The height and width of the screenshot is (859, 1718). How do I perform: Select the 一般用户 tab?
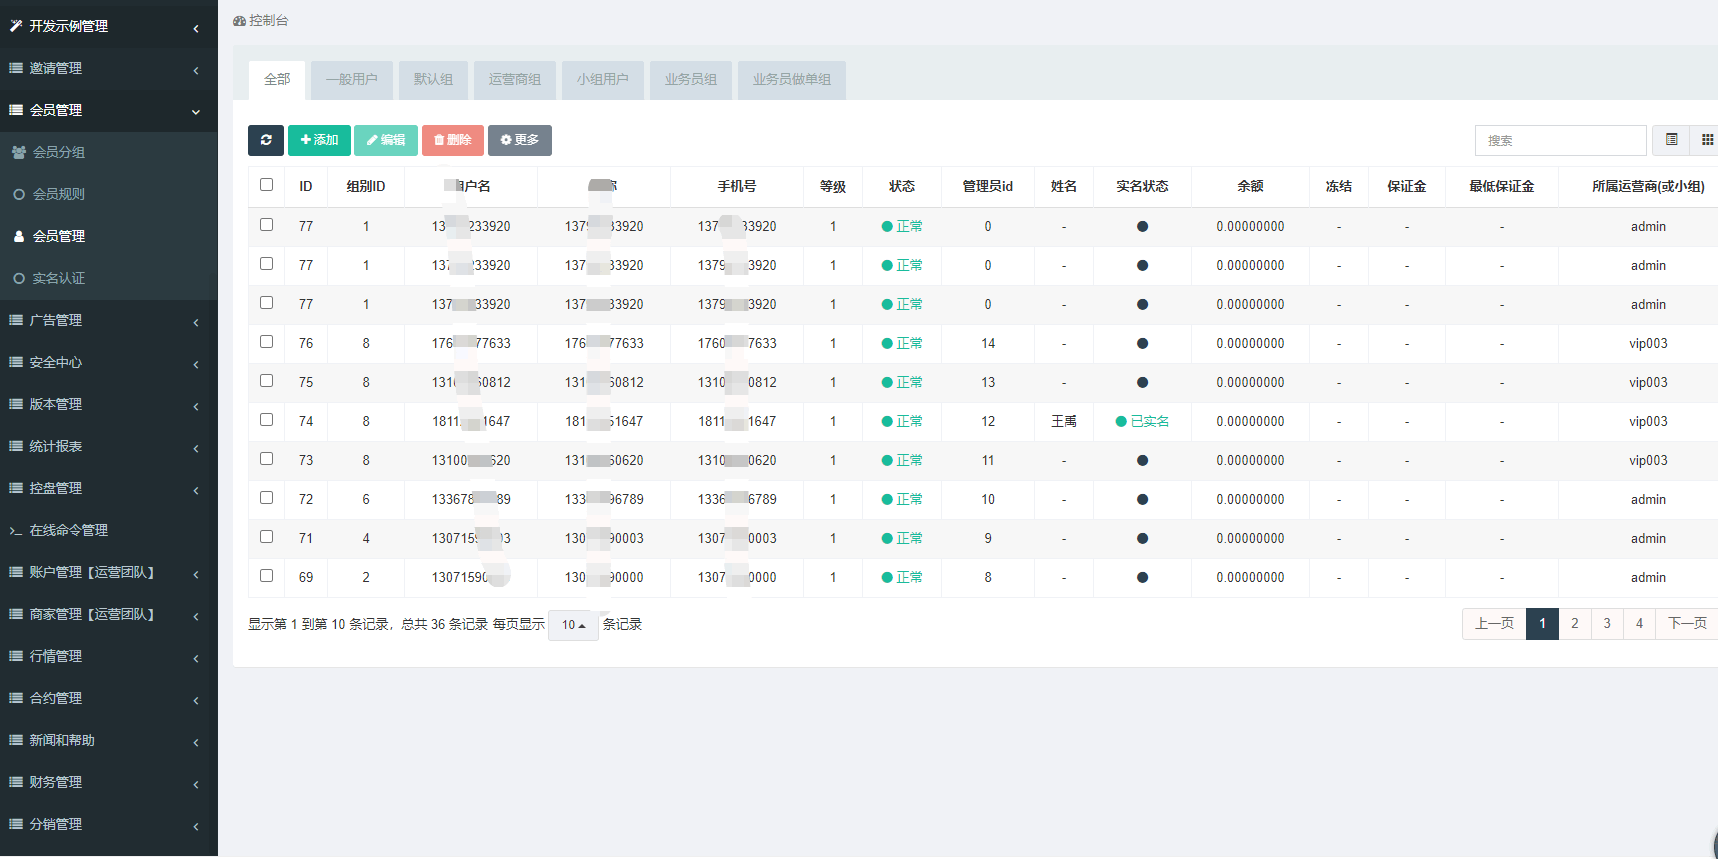351,80
